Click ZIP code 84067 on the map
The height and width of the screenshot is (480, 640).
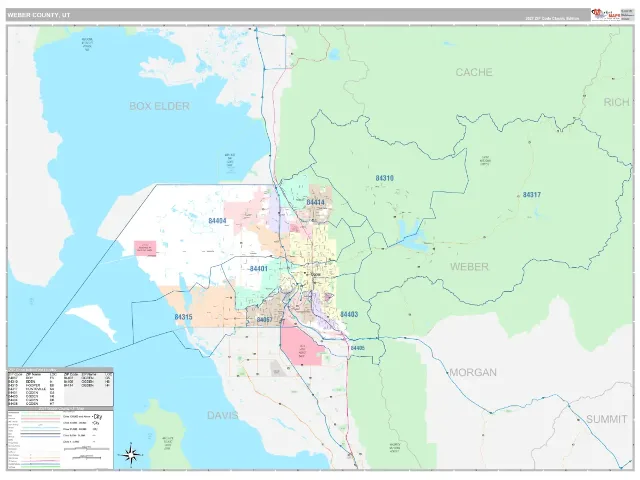point(264,319)
